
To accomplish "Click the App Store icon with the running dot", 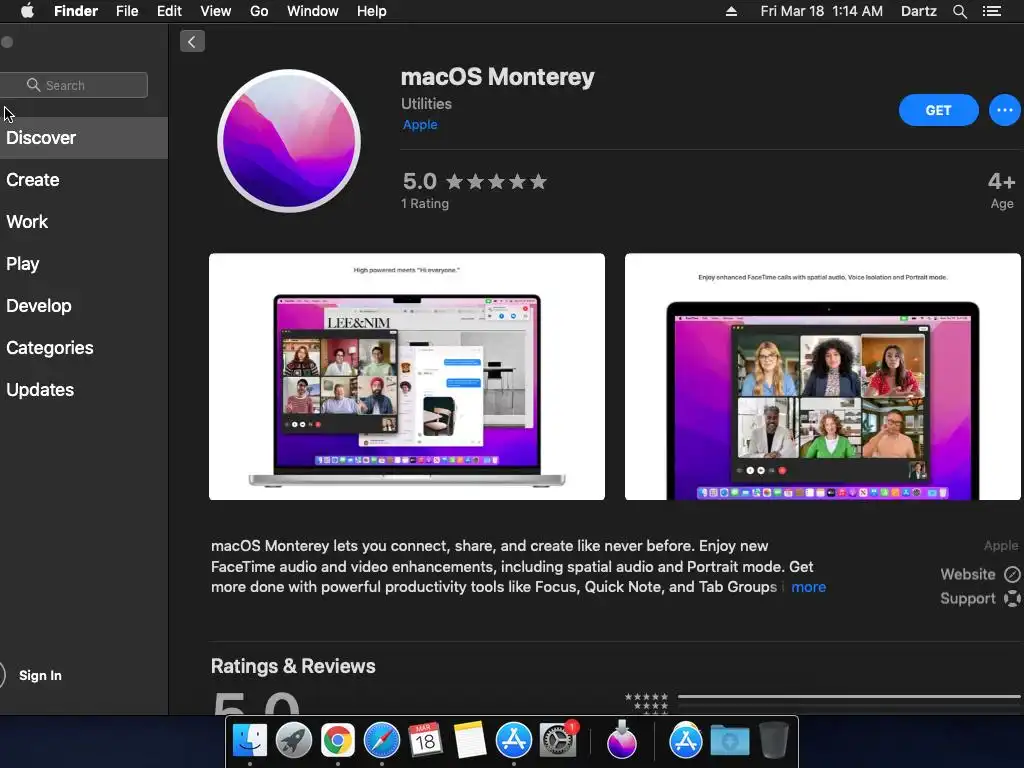I will [x=514, y=741].
